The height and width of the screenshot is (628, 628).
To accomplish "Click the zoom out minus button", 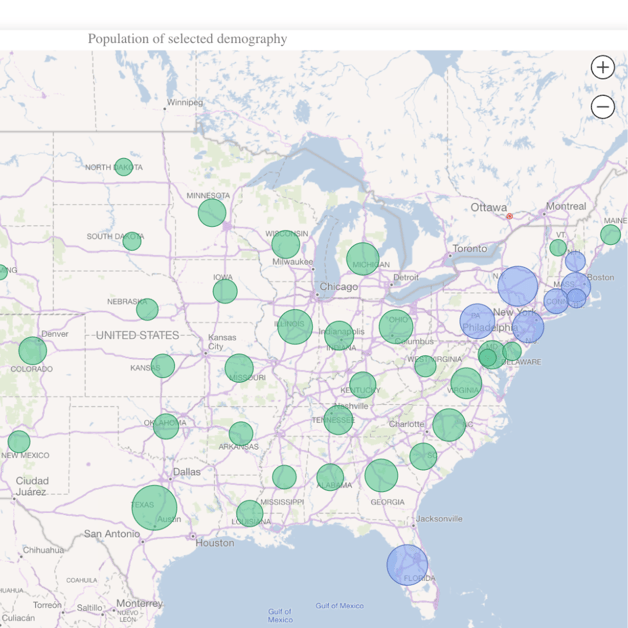I will click(x=603, y=107).
